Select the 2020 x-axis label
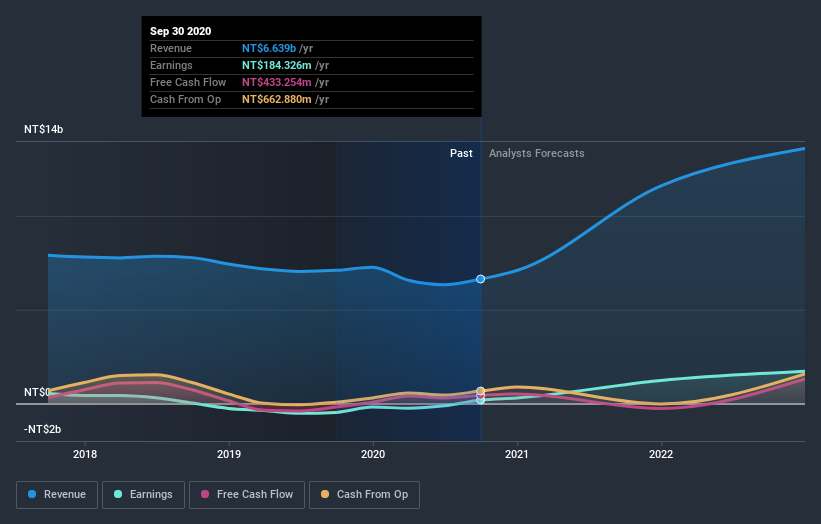The height and width of the screenshot is (524, 821). tap(373, 454)
